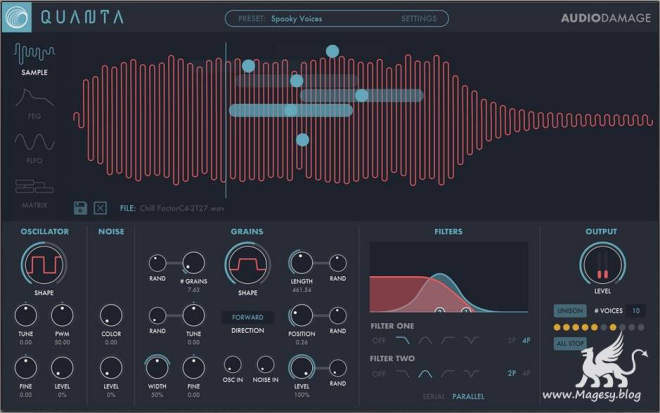Viewport: 660px width, 413px height.
Task: Click the Rand knob beside # Grains
Action: tap(157, 263)
